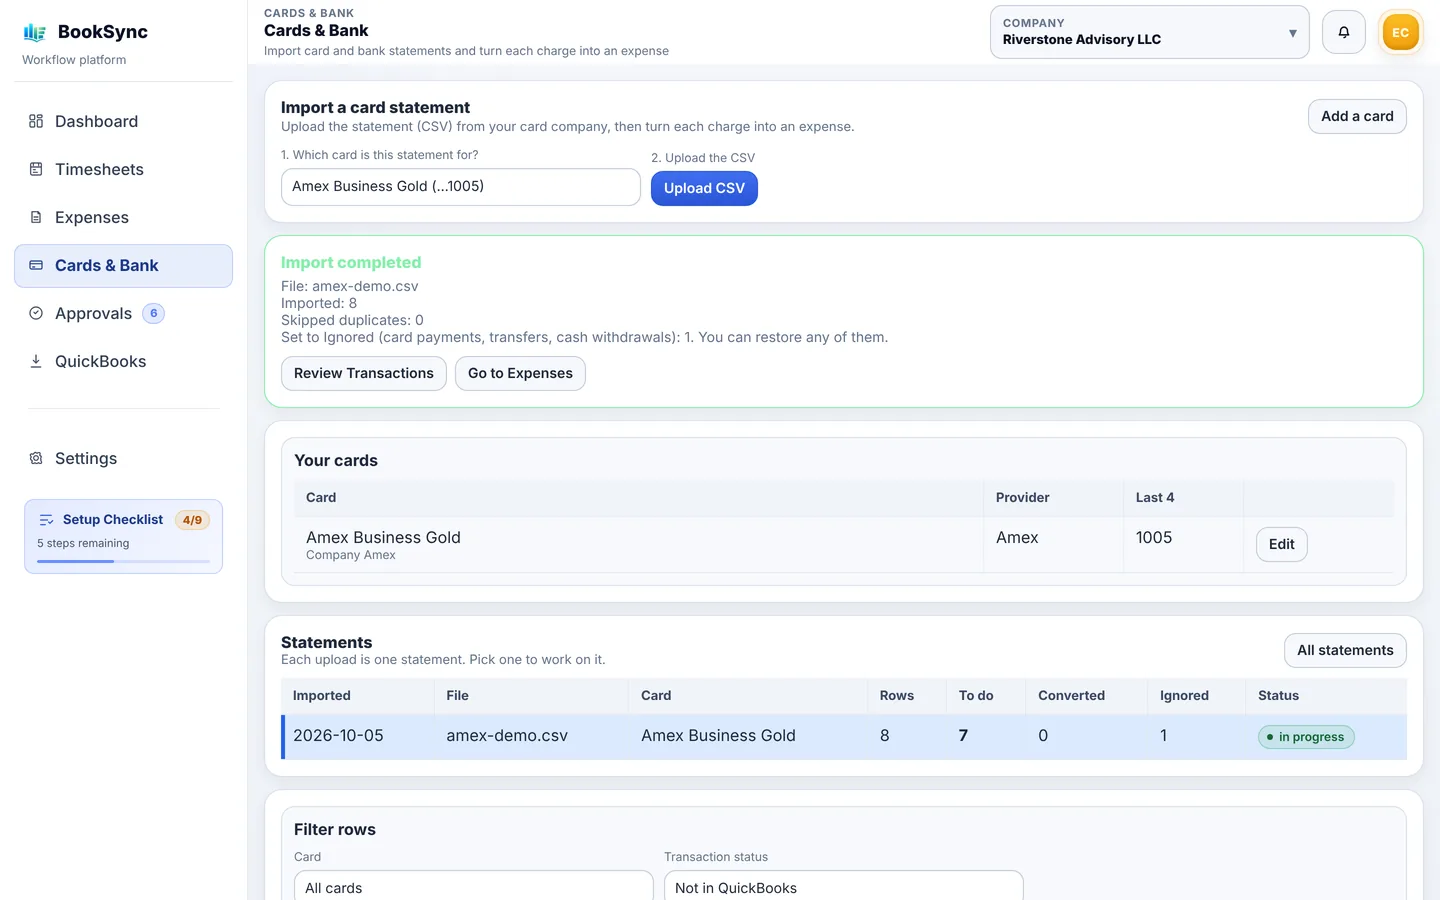The image size is (1440, 900).
Task: Open the Transaction status filter dropdown
Action: pos(843,887)
